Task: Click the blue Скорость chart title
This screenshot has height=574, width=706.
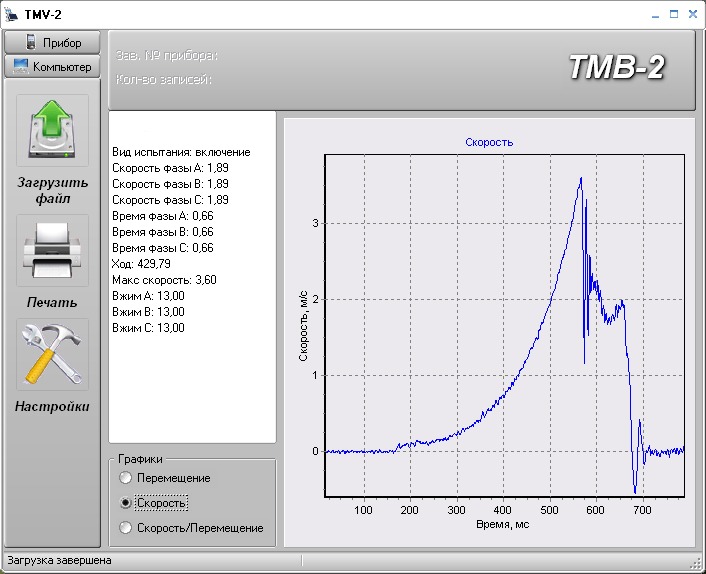Action: click(x=489, y=142)
